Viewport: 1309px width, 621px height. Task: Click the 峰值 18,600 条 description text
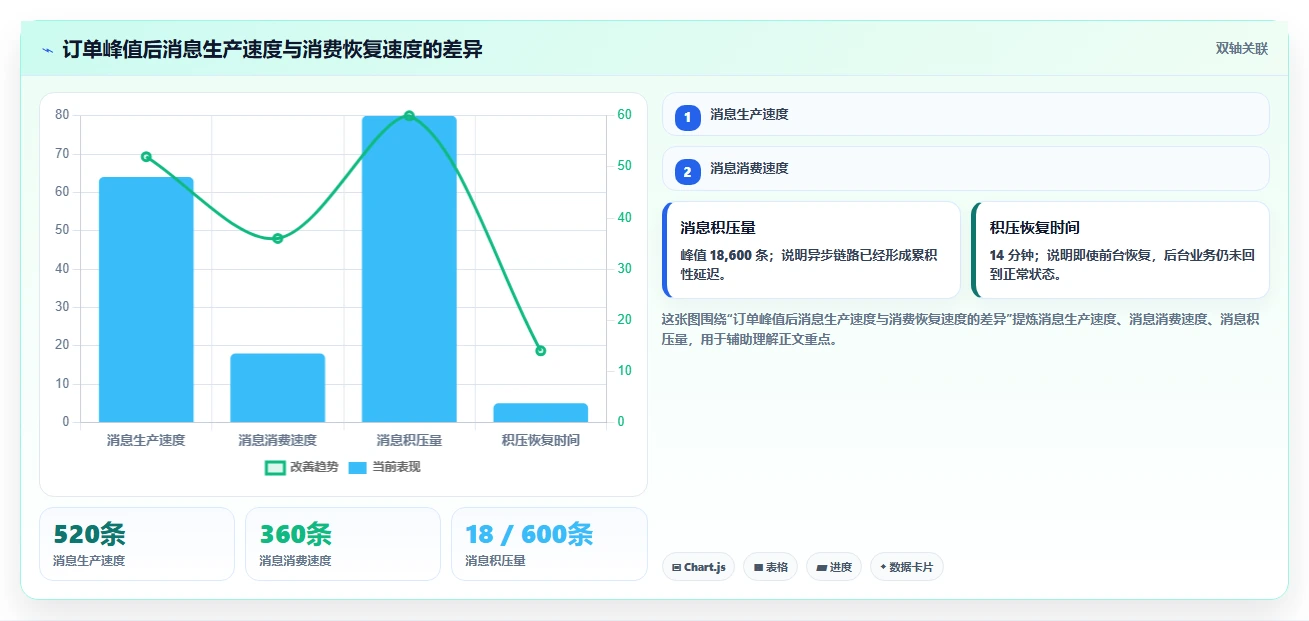[808, 264]
